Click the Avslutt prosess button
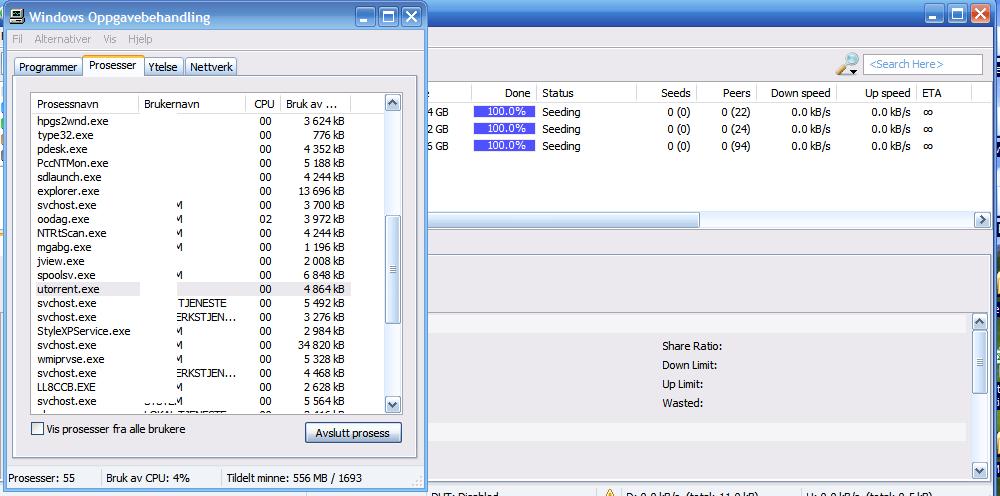 coord(353,433)
